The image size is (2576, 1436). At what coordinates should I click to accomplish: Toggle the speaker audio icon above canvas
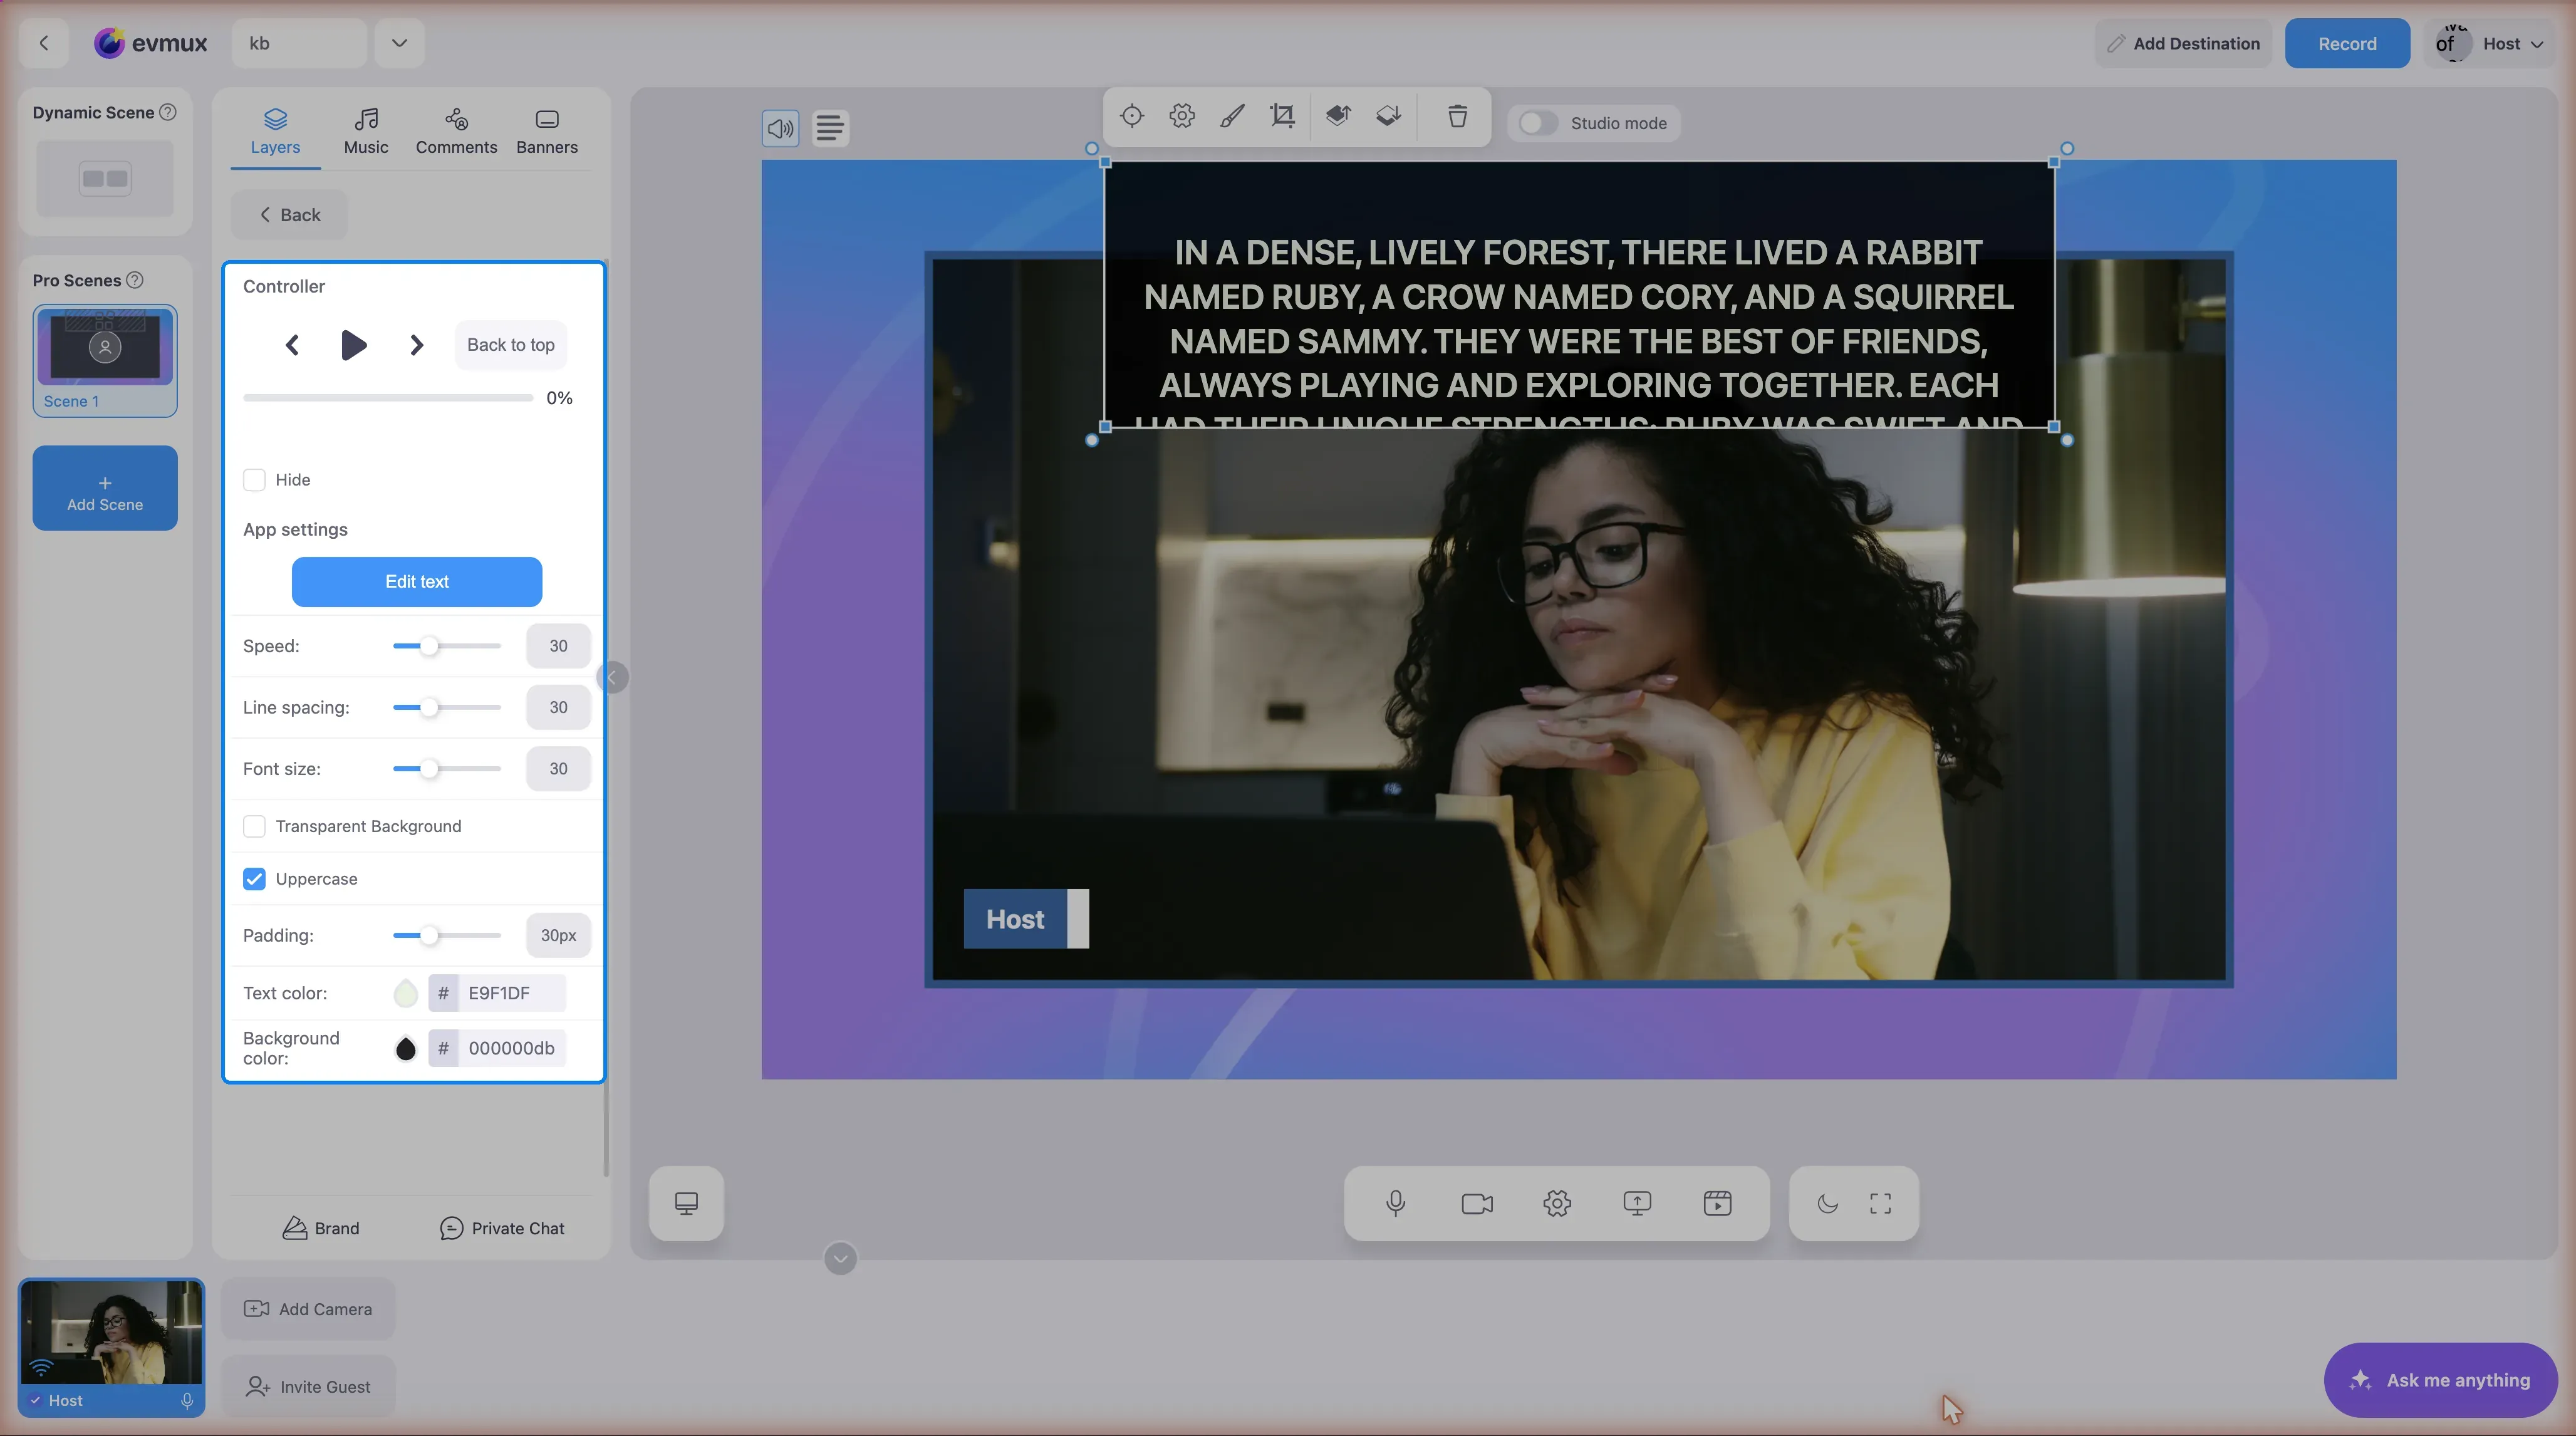(x=780, y=128)
